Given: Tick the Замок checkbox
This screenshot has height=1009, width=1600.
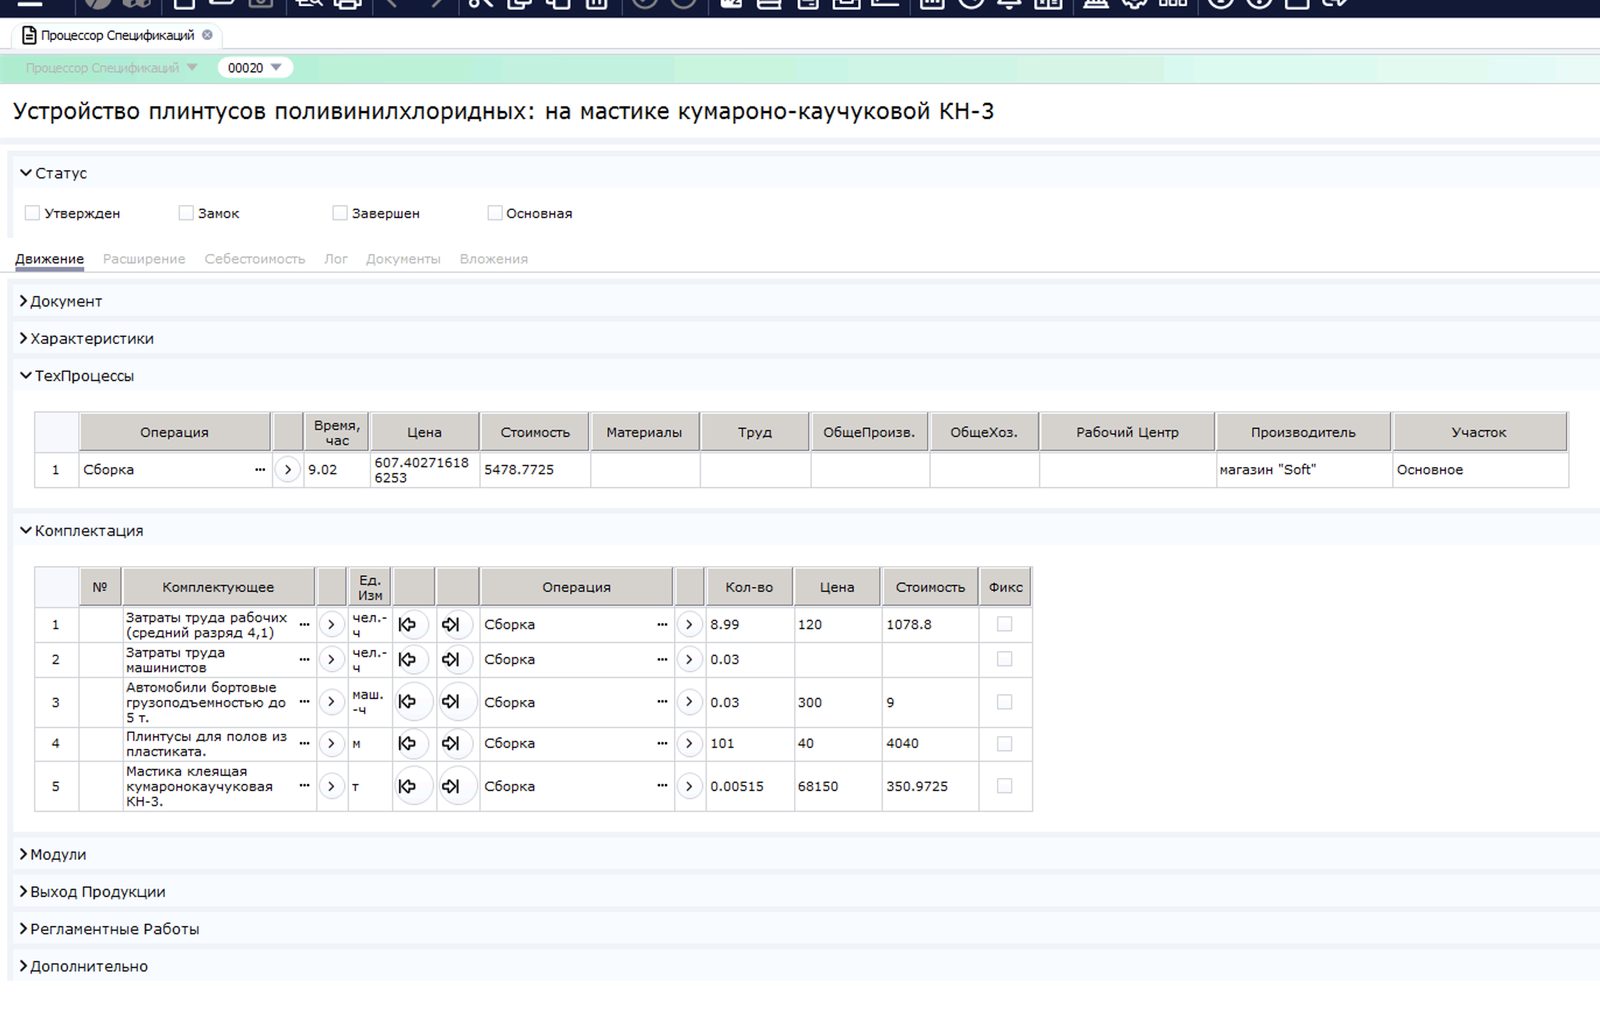Looking at the screenshot, I should click(186, 213).
